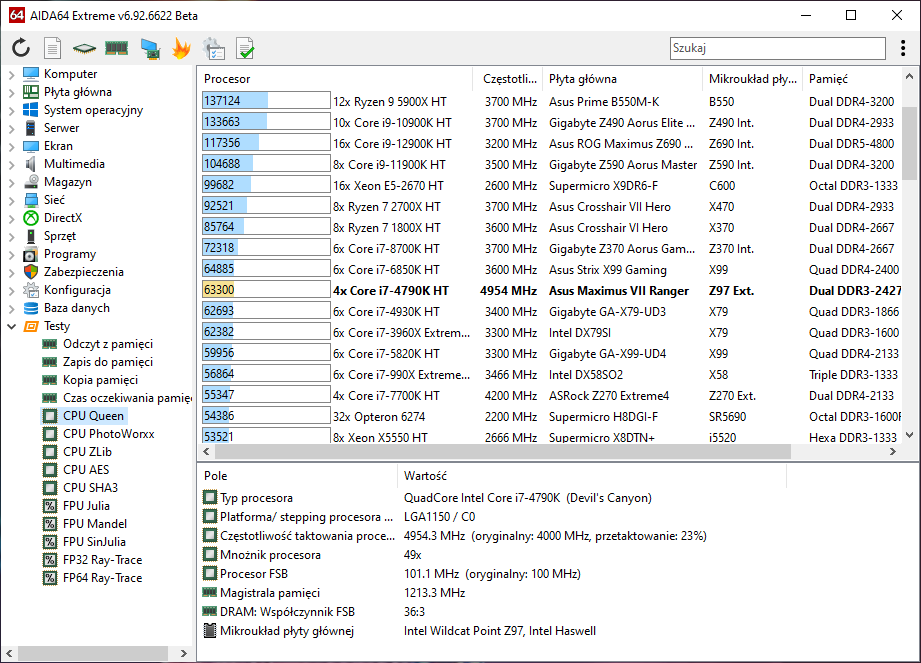Click the document with green checkmark icon
Screen dimensions: 921x663
(245, 48)
